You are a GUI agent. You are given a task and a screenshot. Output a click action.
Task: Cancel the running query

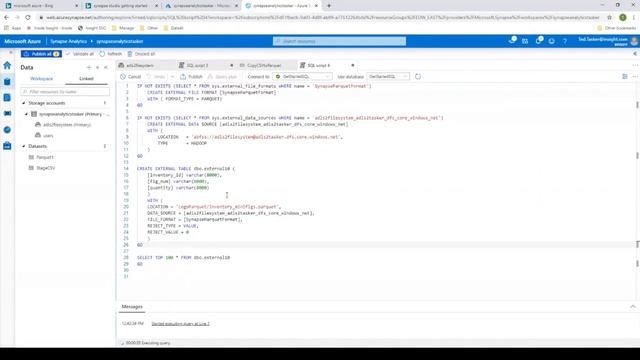point(131,77)
